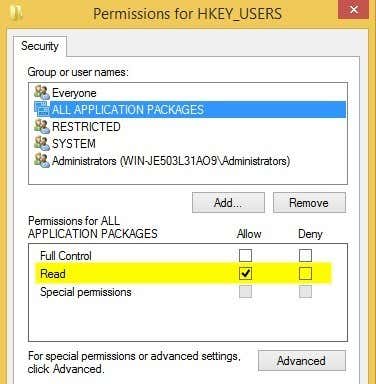Click the Everyone group icon
This screenshot has height=384, width=376.
(x=42, y=92)
